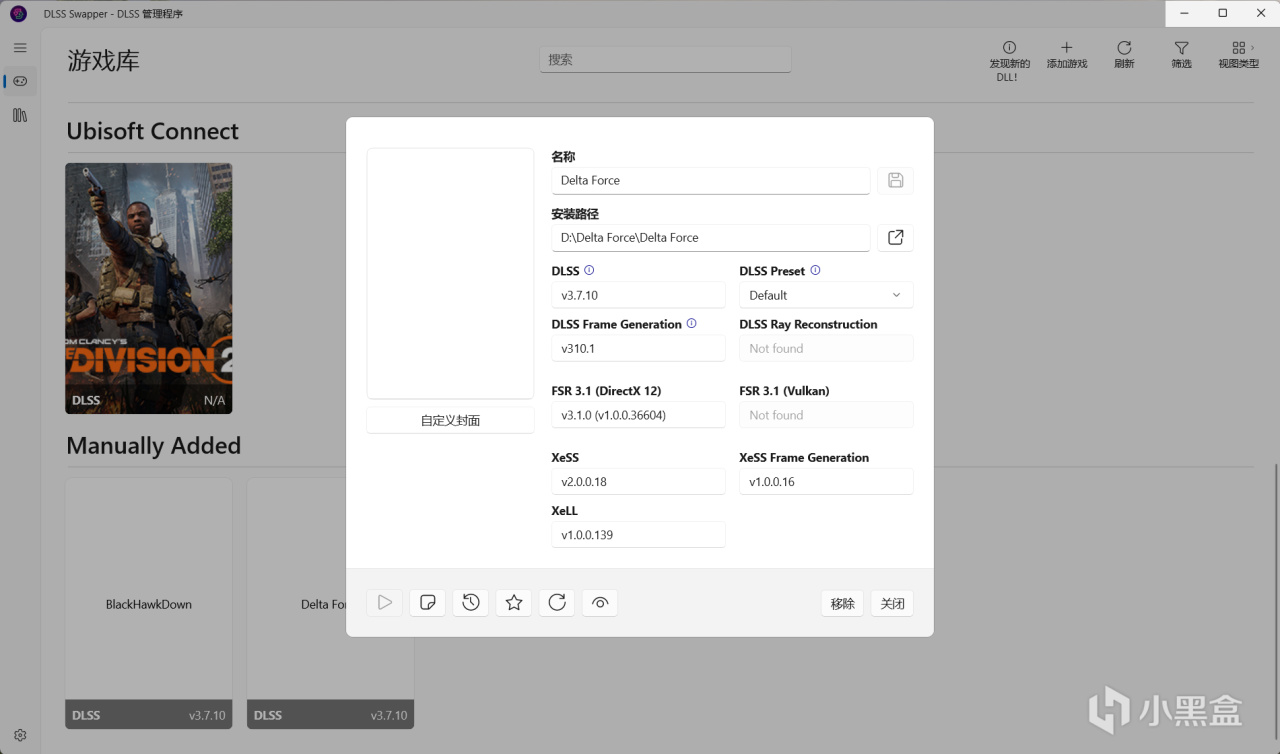This screenshot has height=754, width=1280.
Task: Open the notes icon in dialog footer
Action: click(428, 602)
